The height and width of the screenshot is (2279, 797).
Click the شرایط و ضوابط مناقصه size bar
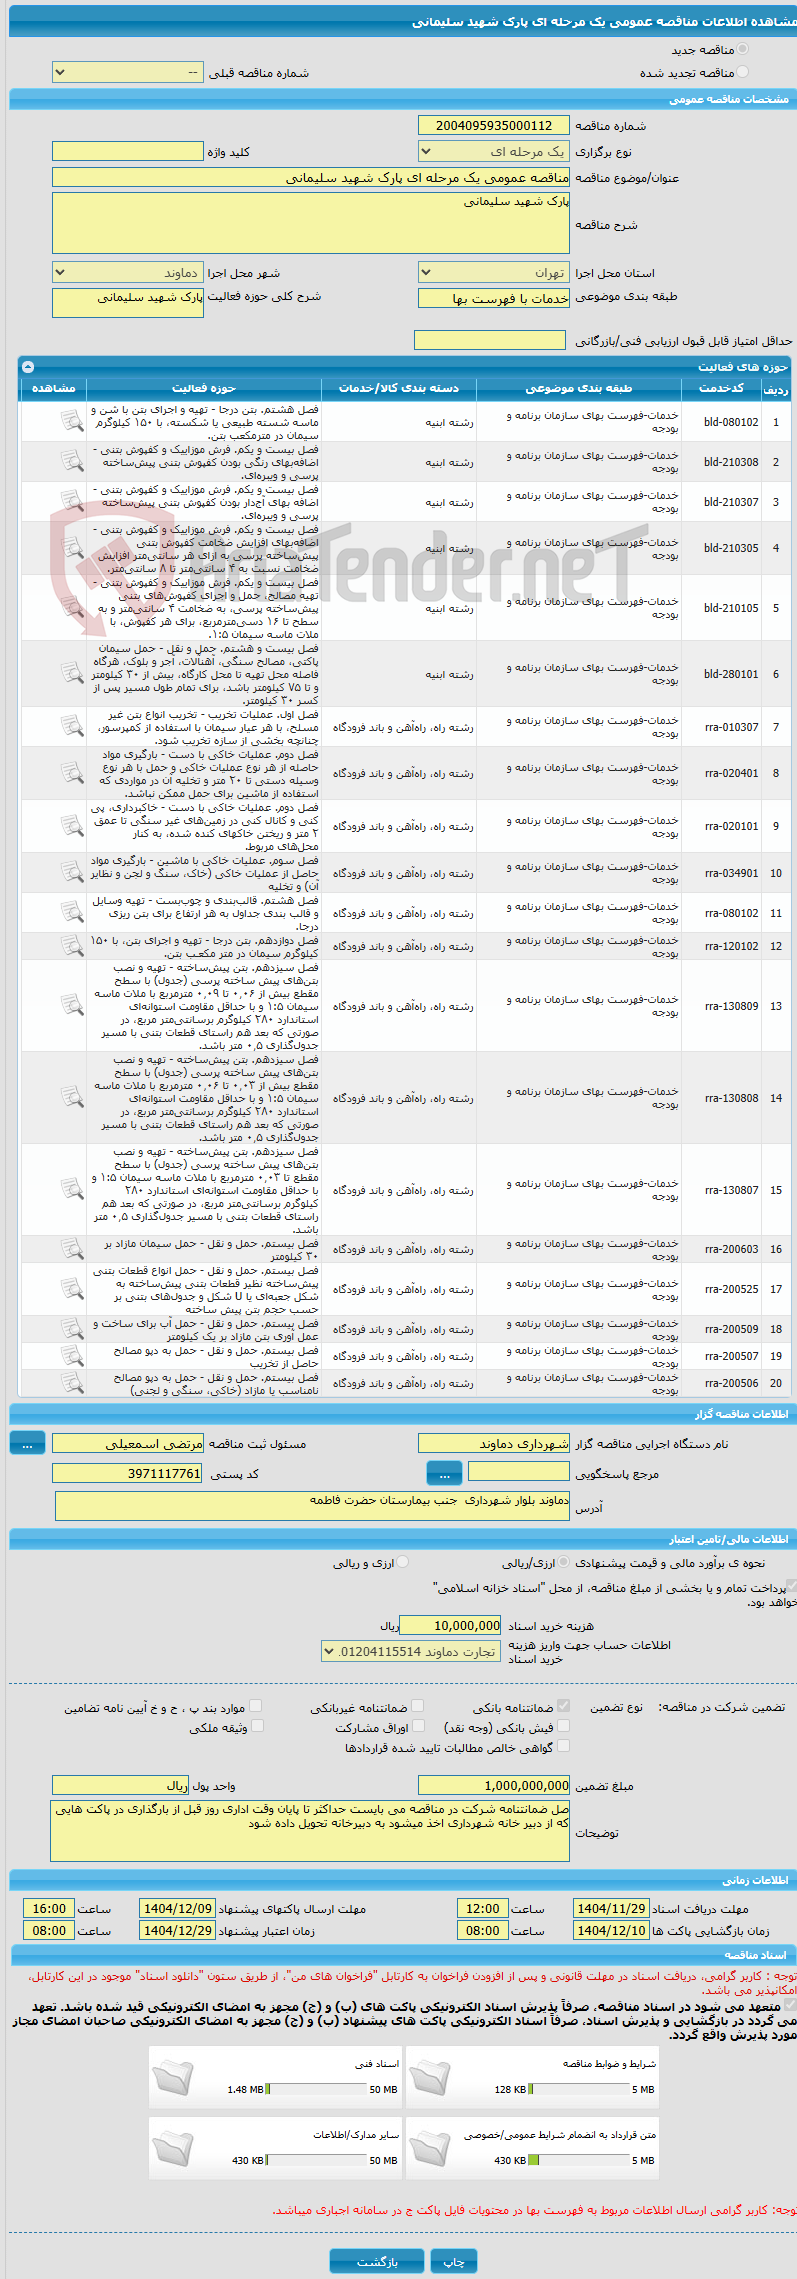pyautogui.click(x=579, y=2089)
